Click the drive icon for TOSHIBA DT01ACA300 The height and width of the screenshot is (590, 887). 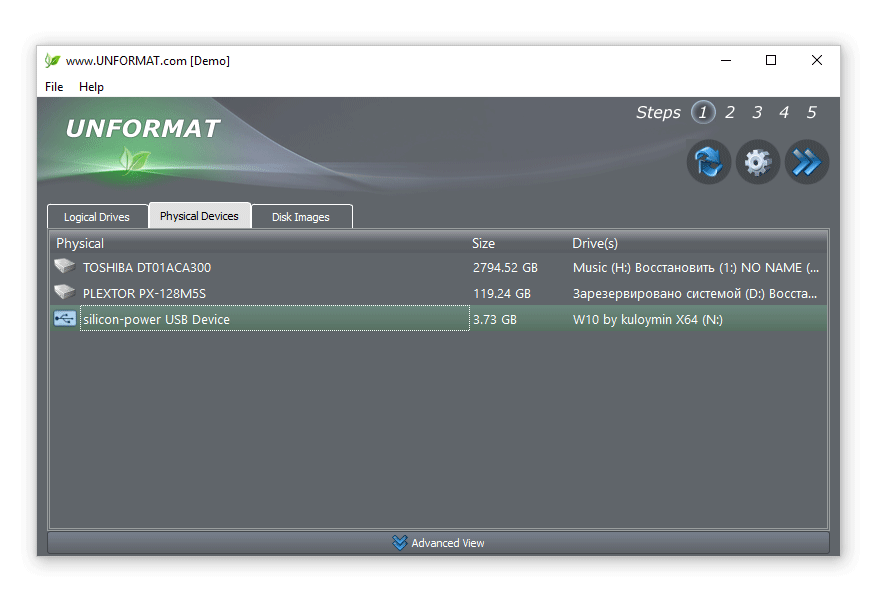[64, 266]
